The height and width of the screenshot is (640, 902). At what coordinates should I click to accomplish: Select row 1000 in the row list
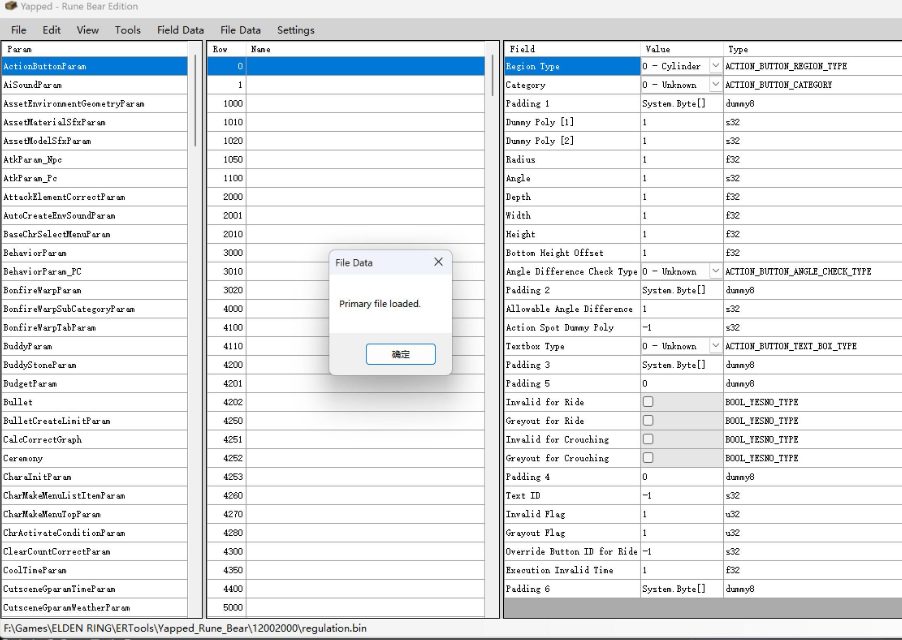click(232, 103)
